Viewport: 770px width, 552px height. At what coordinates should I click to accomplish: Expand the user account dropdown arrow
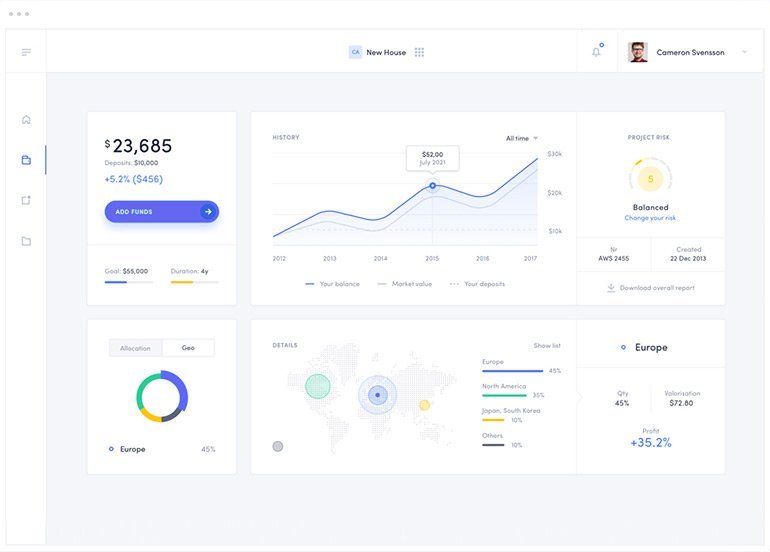745,52
